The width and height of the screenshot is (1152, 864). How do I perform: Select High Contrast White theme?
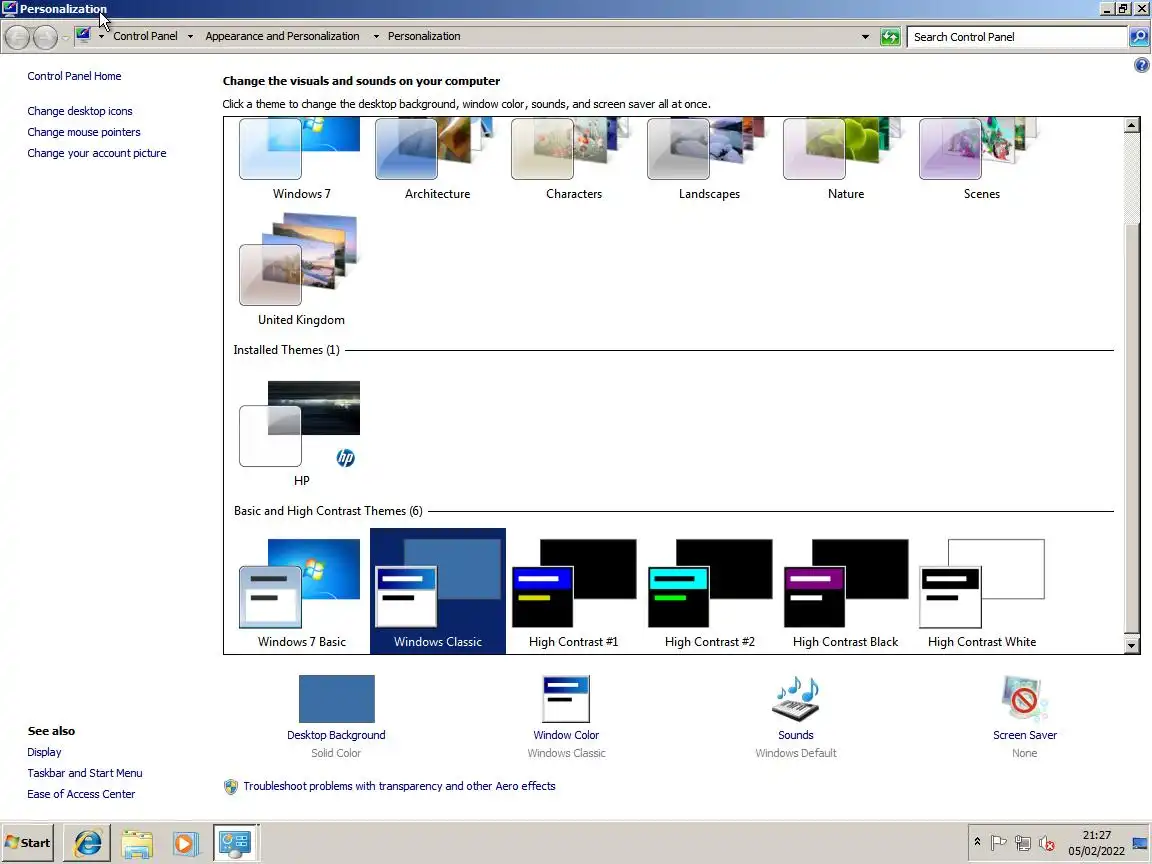981,593
